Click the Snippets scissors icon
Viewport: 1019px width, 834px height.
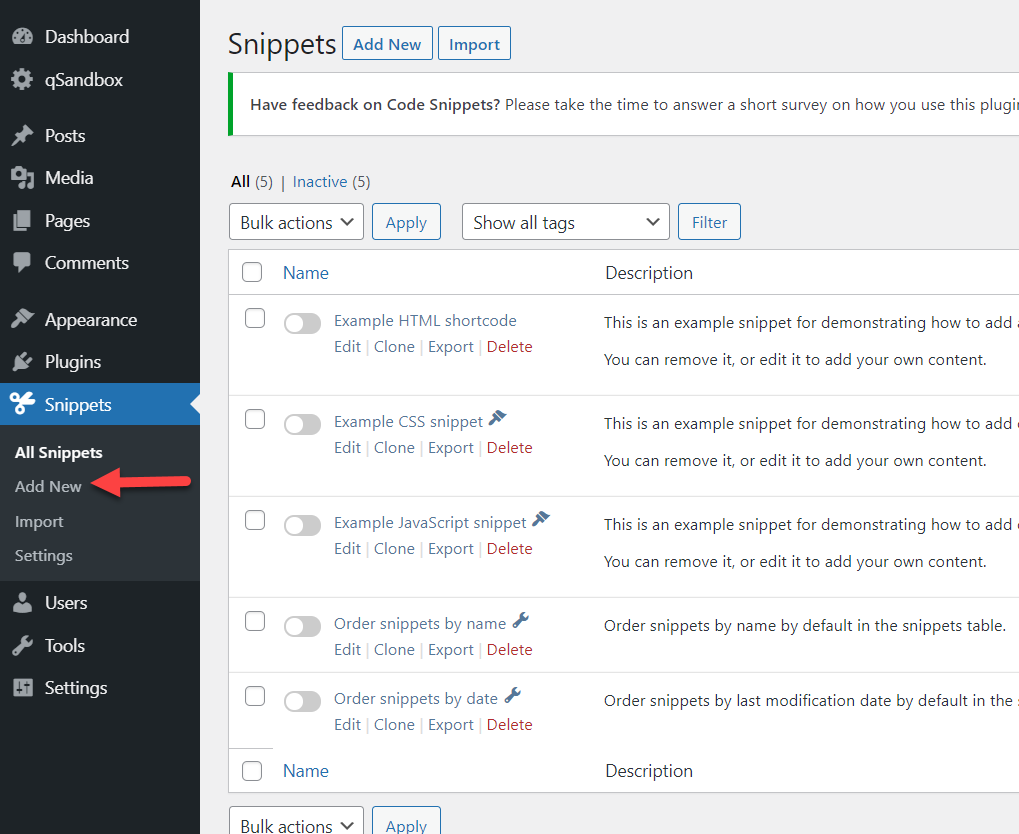click(22, 404)
